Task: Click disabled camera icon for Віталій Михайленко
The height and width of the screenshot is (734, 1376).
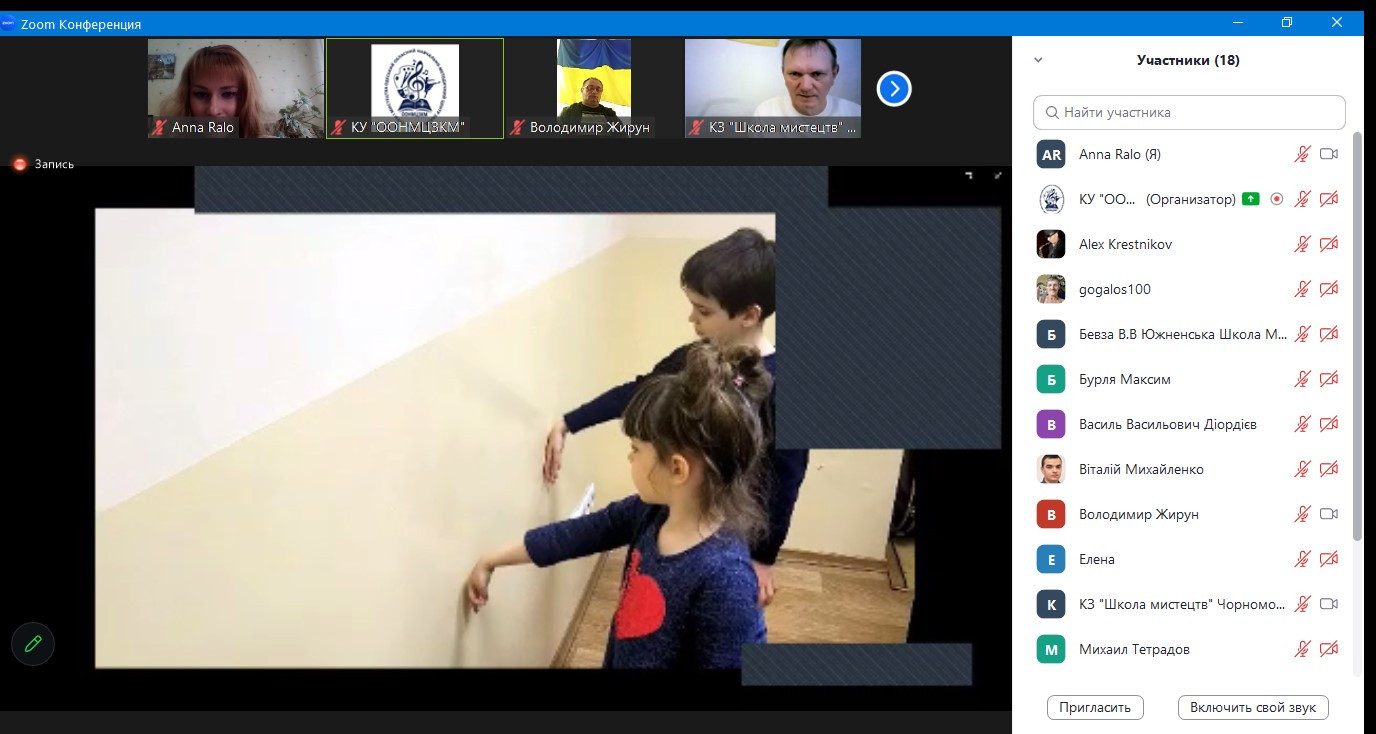Action: click(x=1329, y=469)
